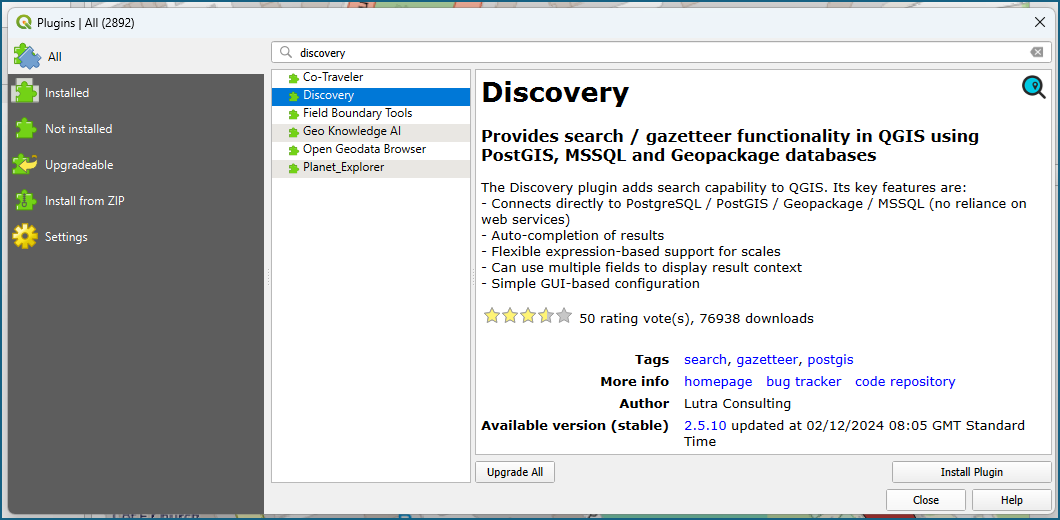Click the QGIS logo in title bar

click(x=24, y=22)
